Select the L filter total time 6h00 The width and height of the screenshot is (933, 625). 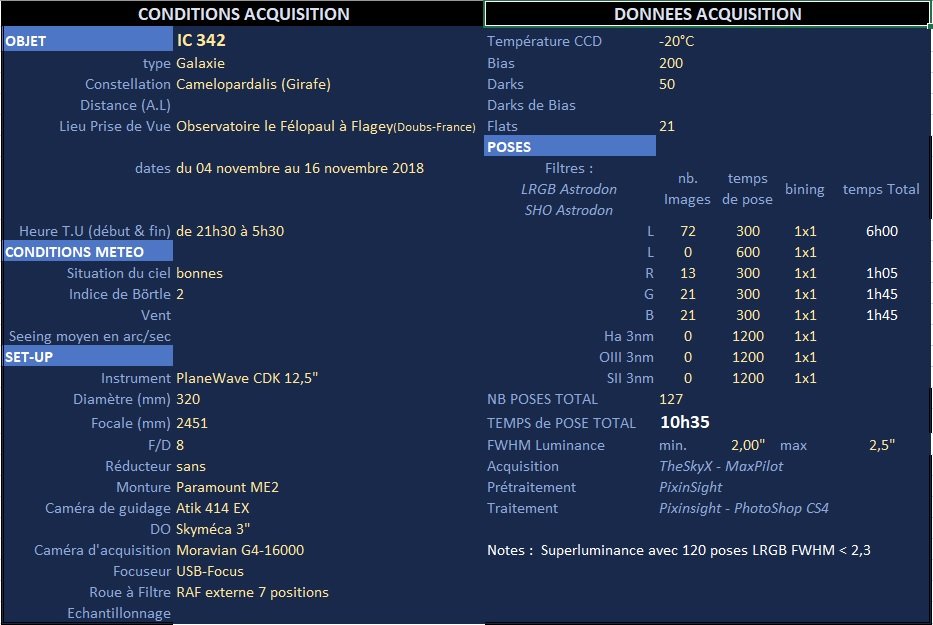[882, 231]
